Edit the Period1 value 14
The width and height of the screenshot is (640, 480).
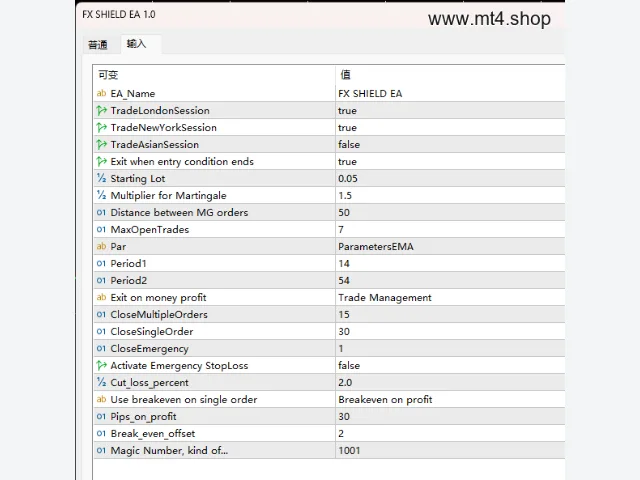[x=450, y=263]
